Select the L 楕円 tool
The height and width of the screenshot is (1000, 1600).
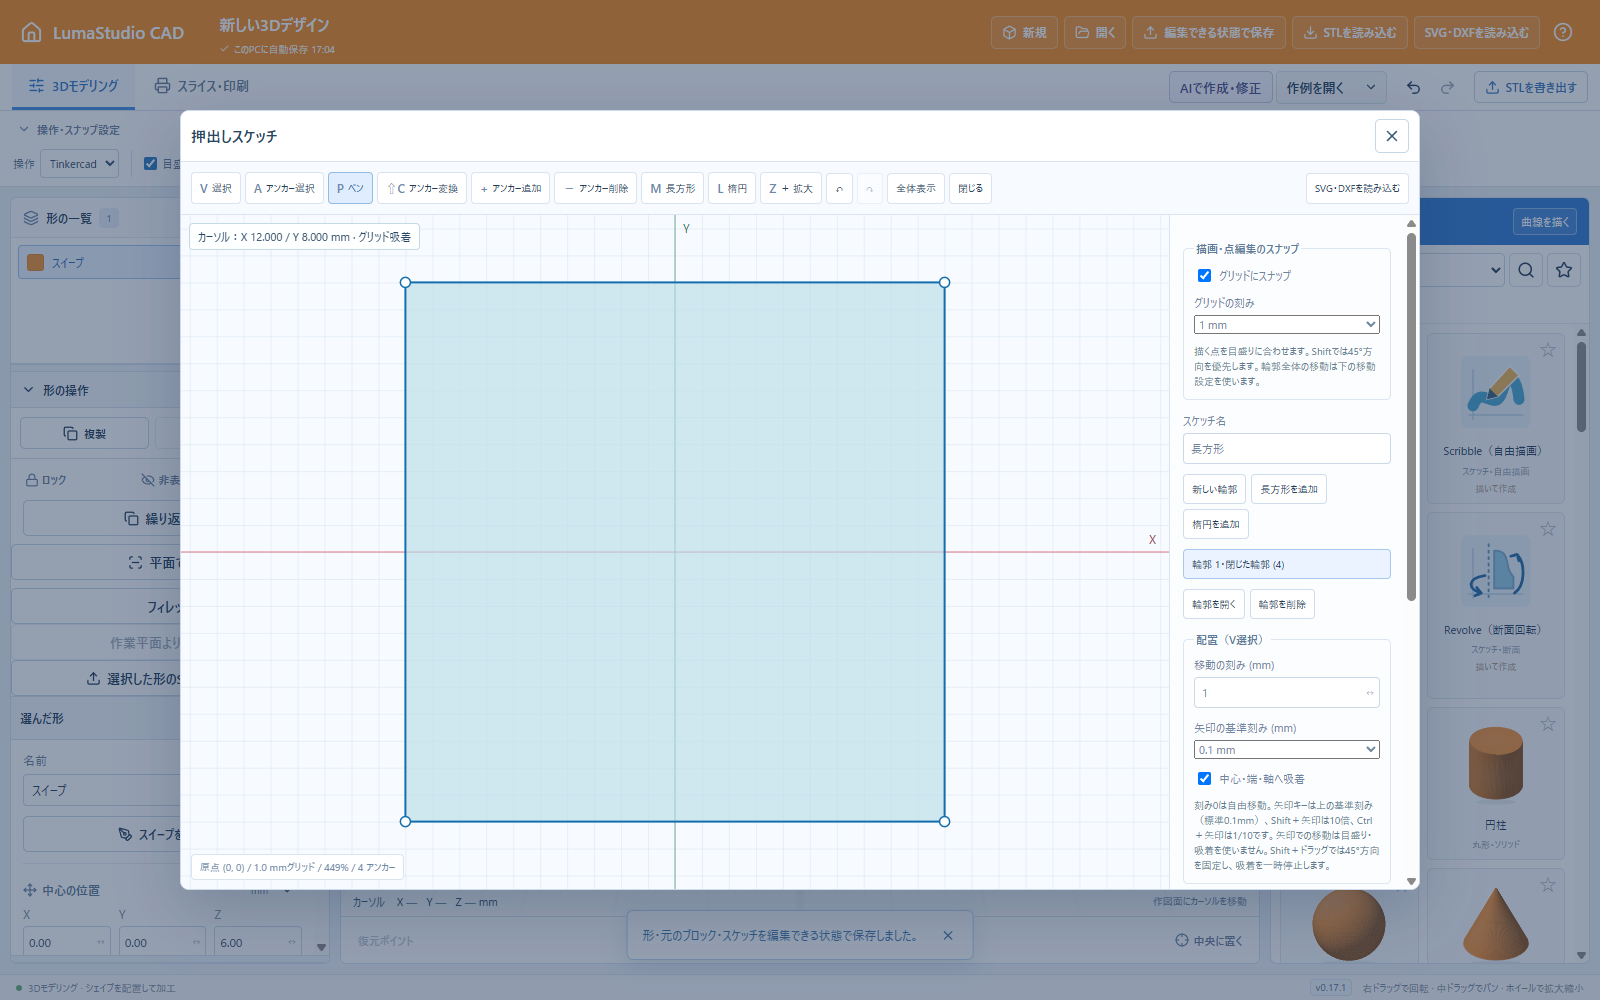pyautogui.click(x=732, y=188)
